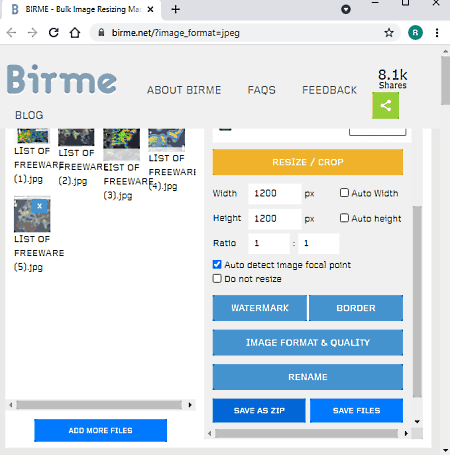Screen dimensions: 450x455
Task: Open the About Birme page
Action: click(184, 90)
